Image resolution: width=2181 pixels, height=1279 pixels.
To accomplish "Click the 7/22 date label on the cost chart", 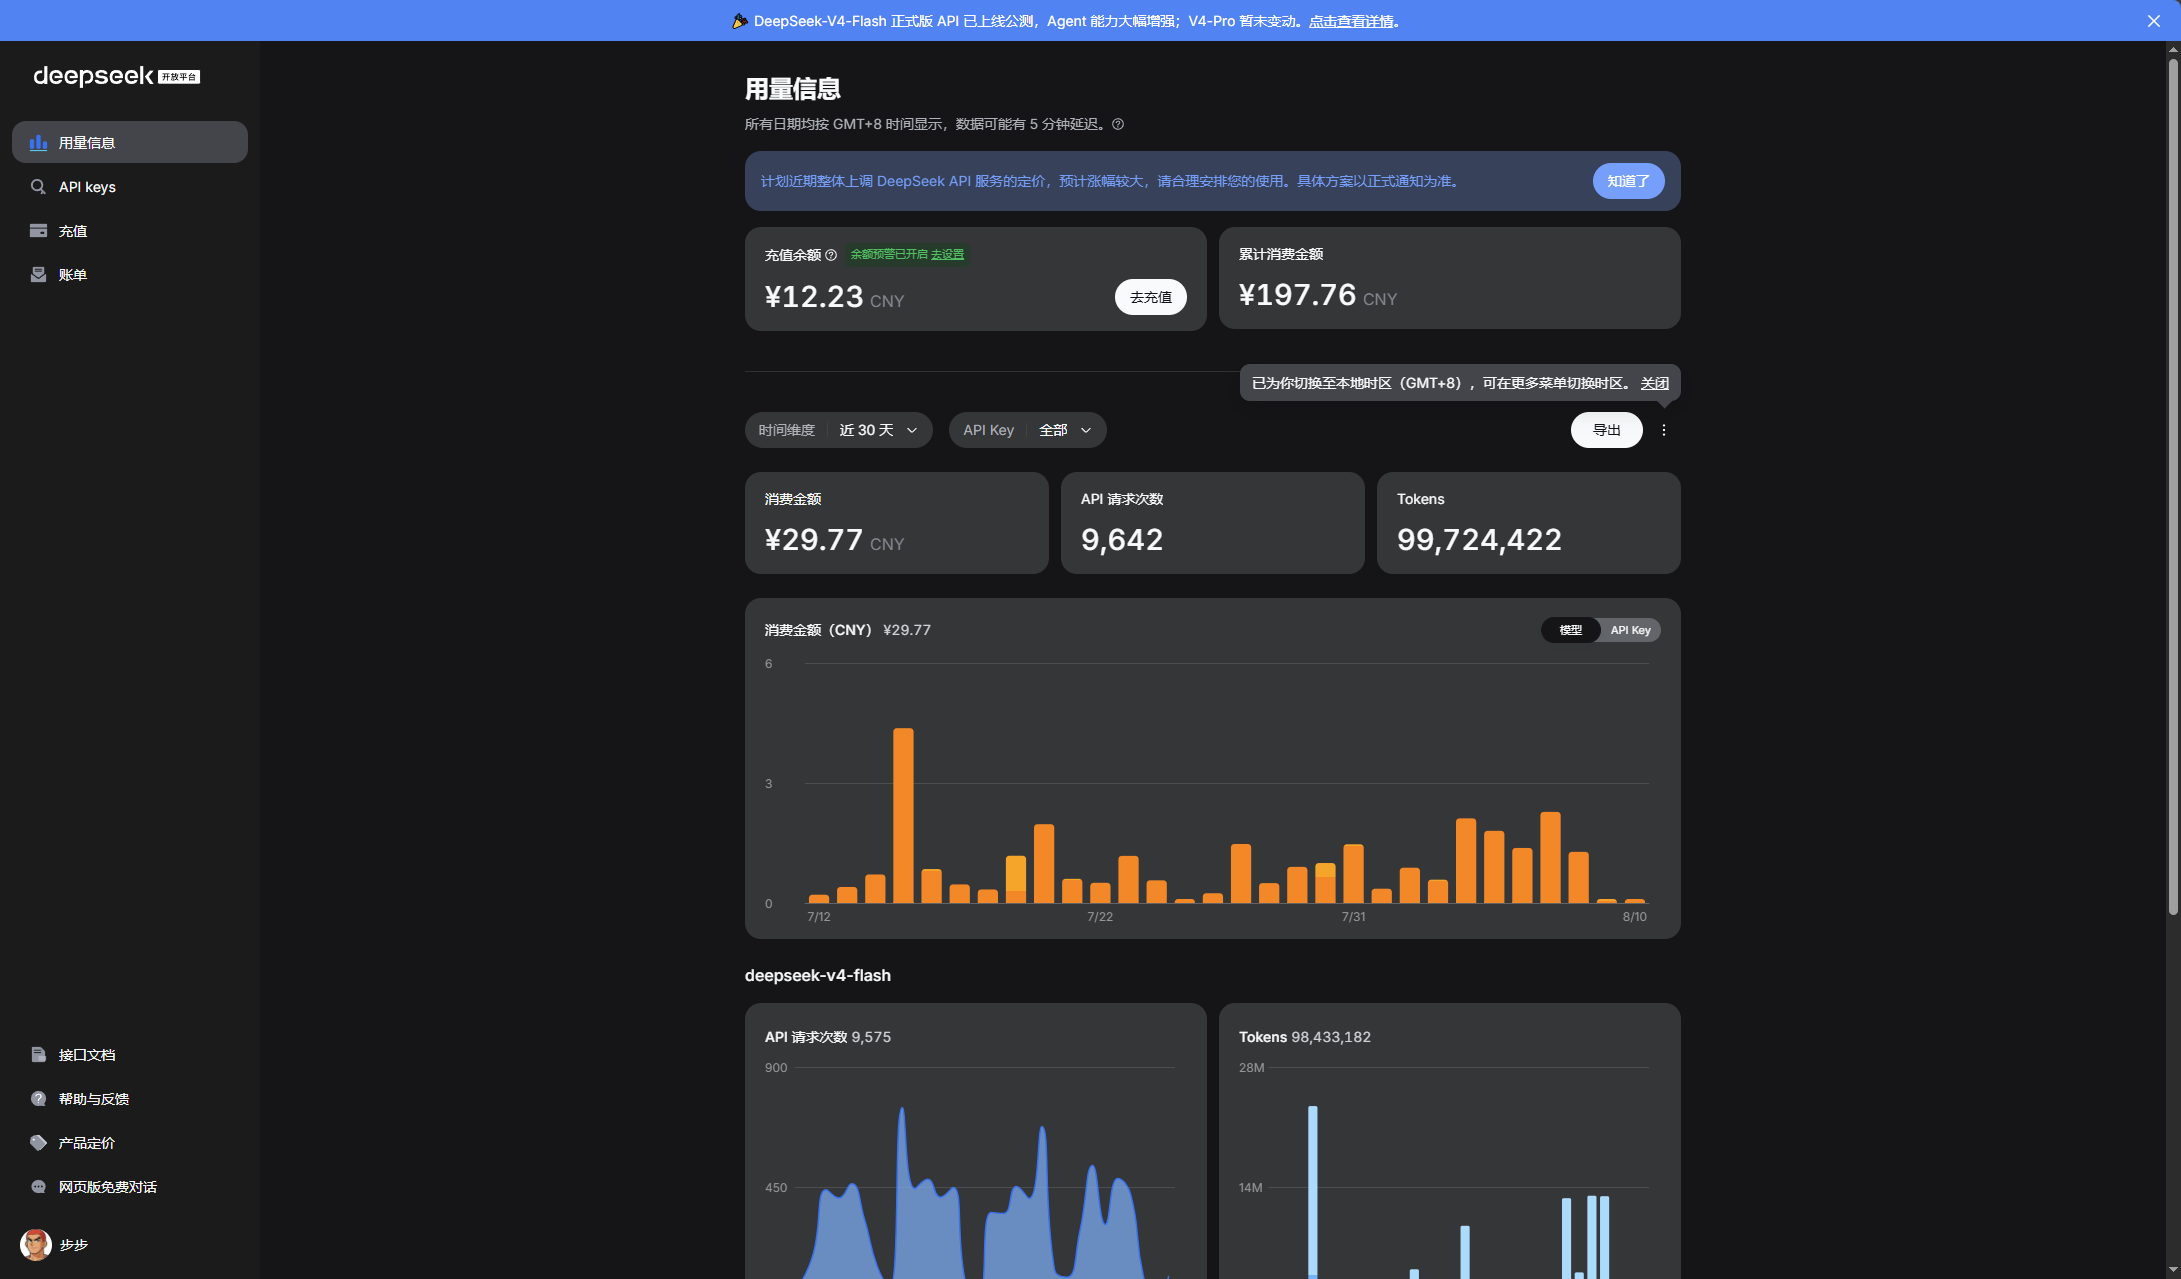I will pyautogui.click(x=1100, y=917).
